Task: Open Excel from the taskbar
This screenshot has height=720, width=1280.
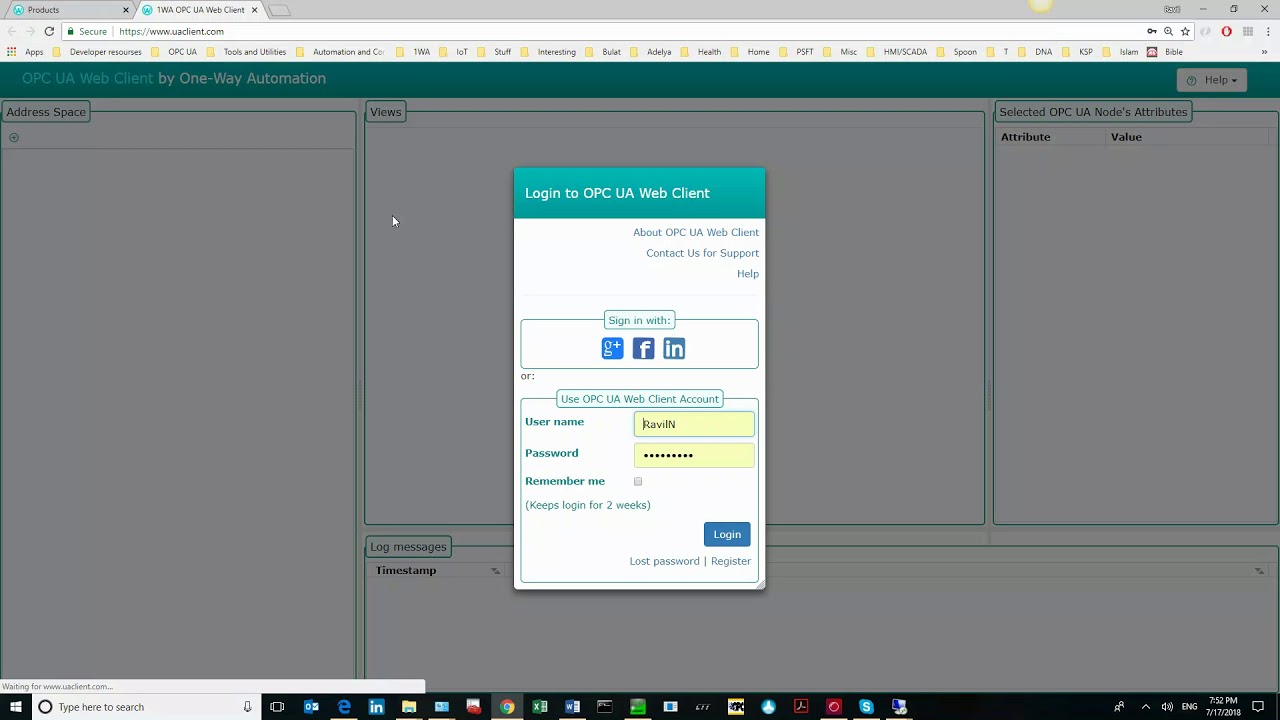Action: [x=540, y=707]
